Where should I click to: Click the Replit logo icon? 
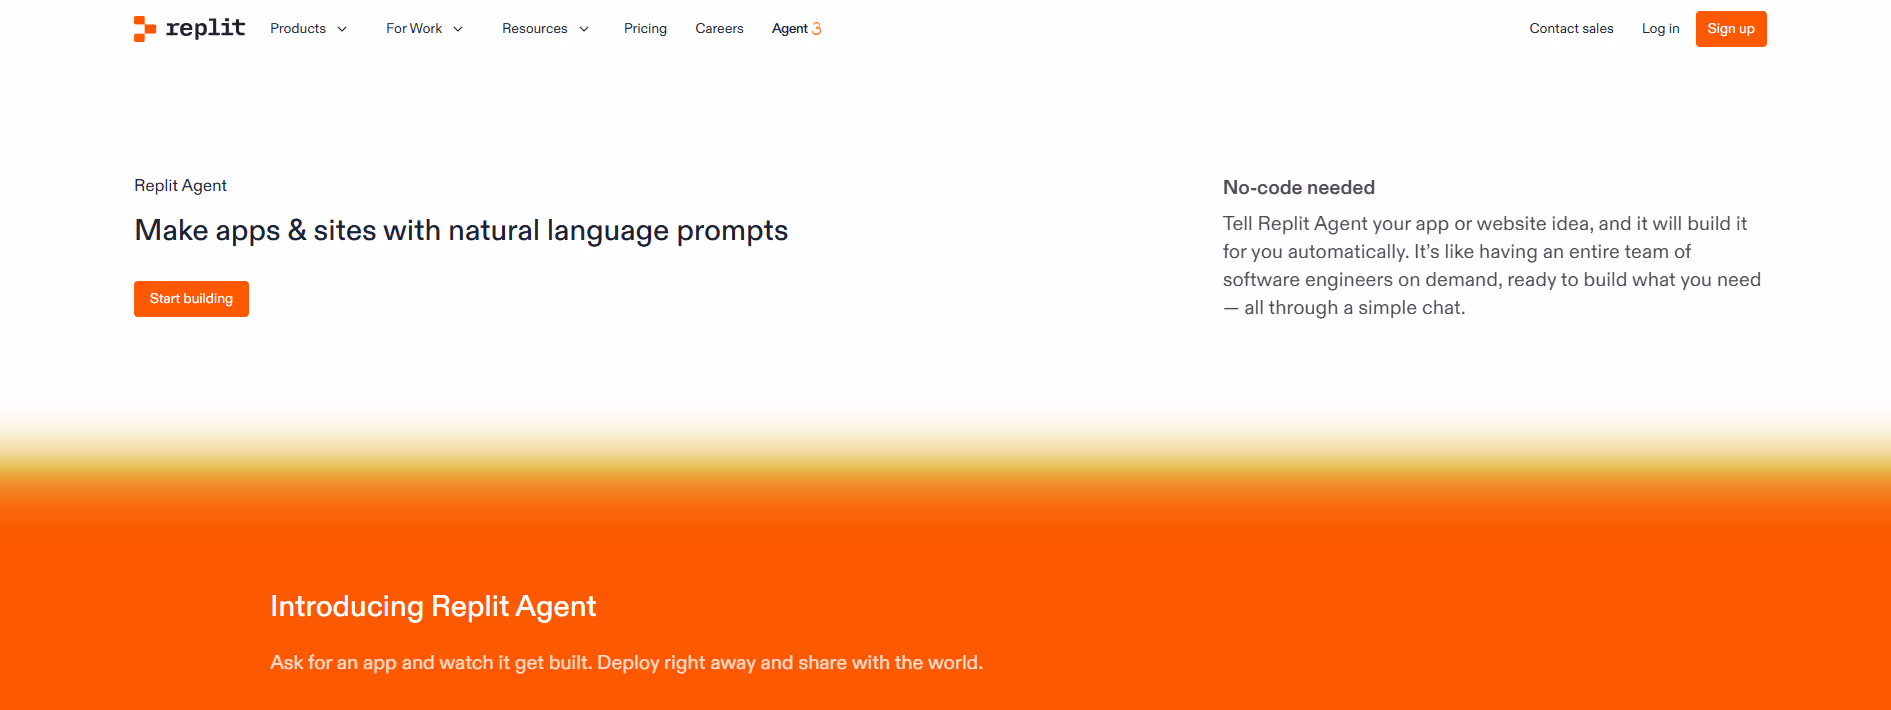145,29
